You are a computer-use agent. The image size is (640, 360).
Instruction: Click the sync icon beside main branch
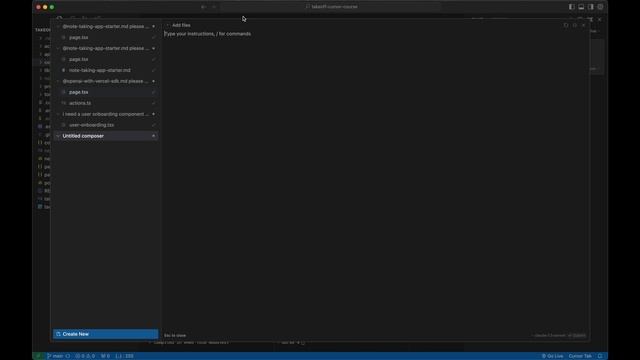[x=68, y=356]
